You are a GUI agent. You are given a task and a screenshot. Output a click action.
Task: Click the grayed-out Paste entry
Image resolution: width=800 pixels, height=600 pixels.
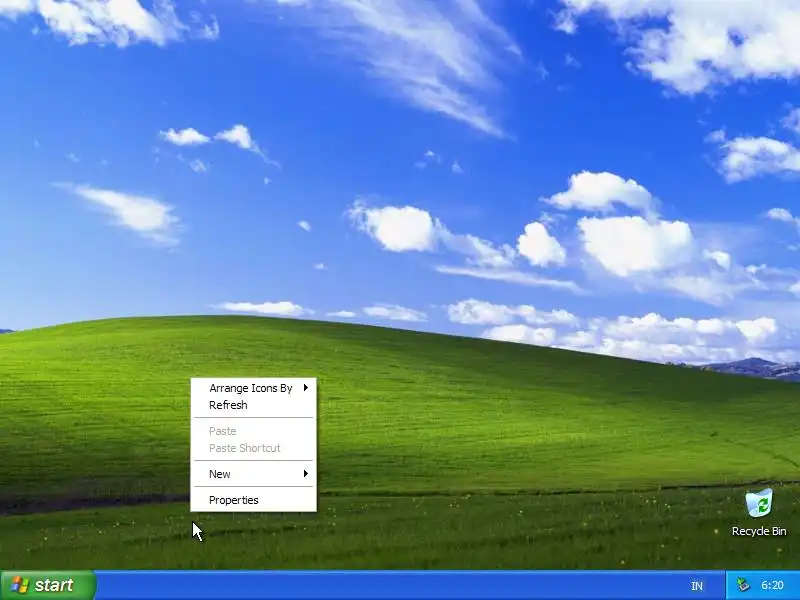click(253, 431)
